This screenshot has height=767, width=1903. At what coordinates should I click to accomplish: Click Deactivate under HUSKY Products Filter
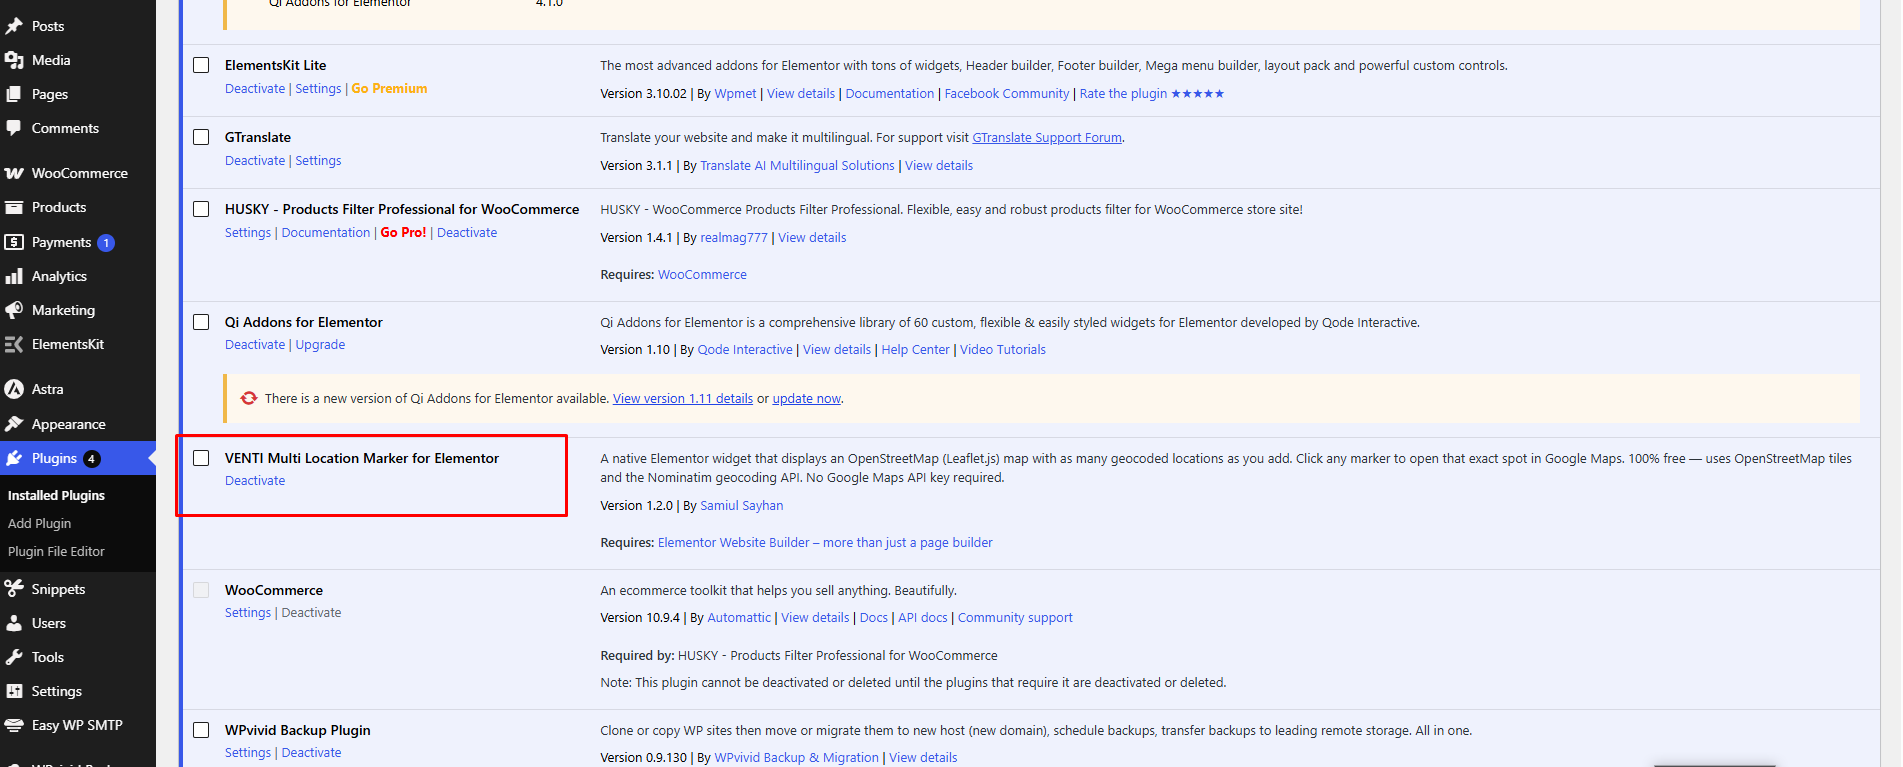click(466, 232)
